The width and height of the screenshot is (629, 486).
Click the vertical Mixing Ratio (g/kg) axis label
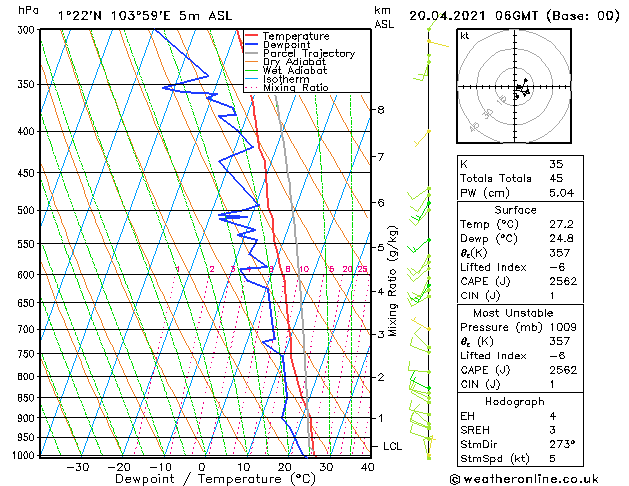[x=392, y=281]
